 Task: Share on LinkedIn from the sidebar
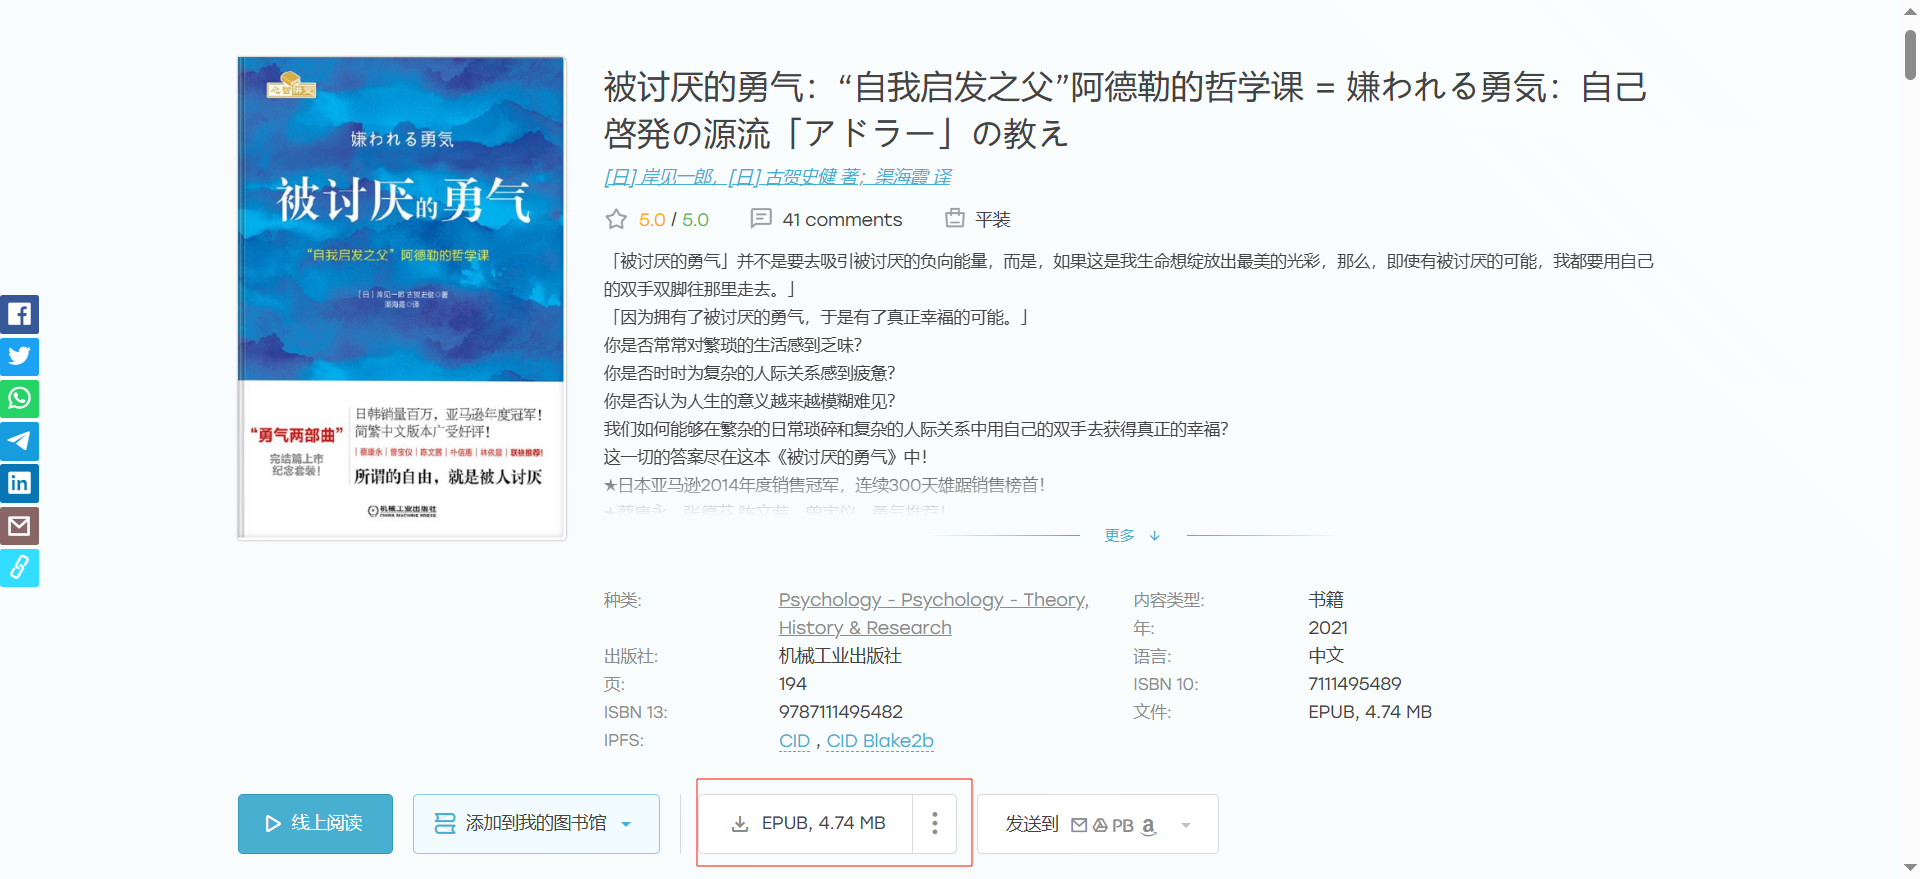point(19,483)
